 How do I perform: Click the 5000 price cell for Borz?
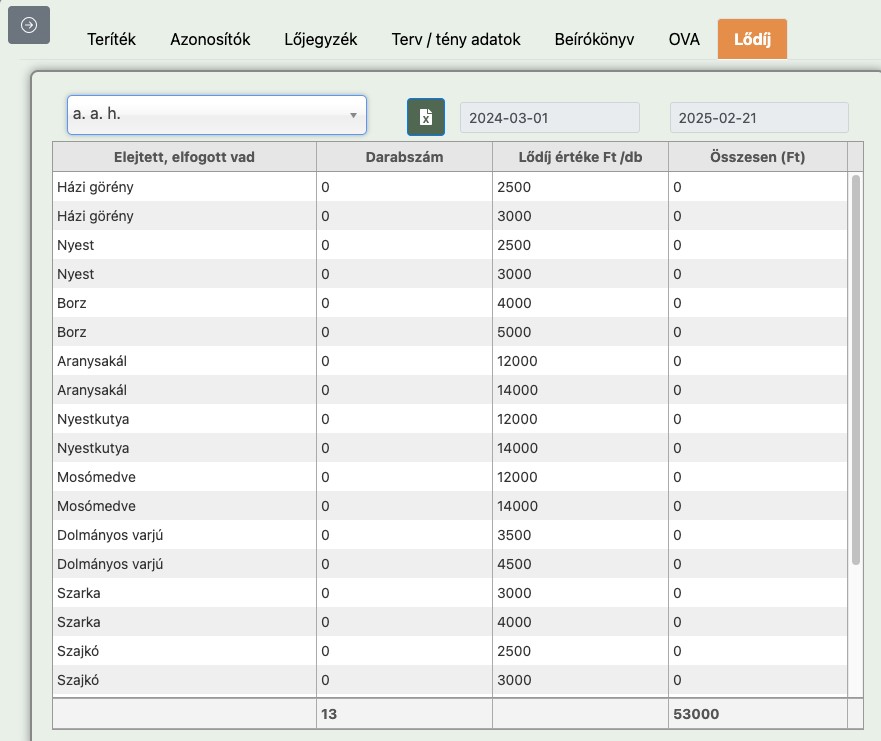pos(580,332)
